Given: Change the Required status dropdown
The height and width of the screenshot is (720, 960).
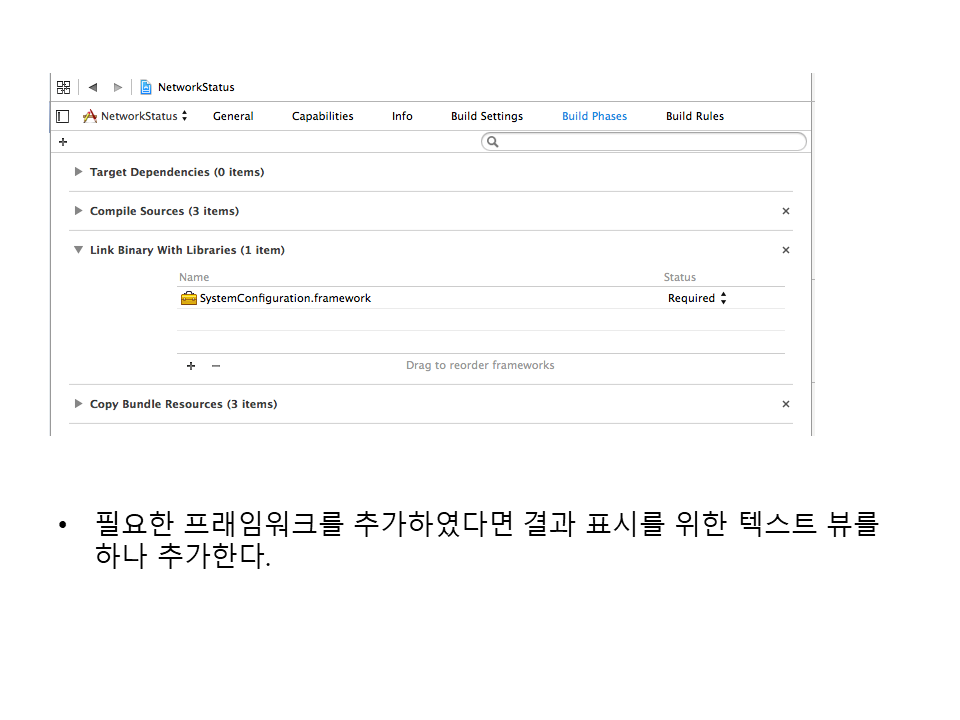Looking at the screenshot, I should point(697,298).
